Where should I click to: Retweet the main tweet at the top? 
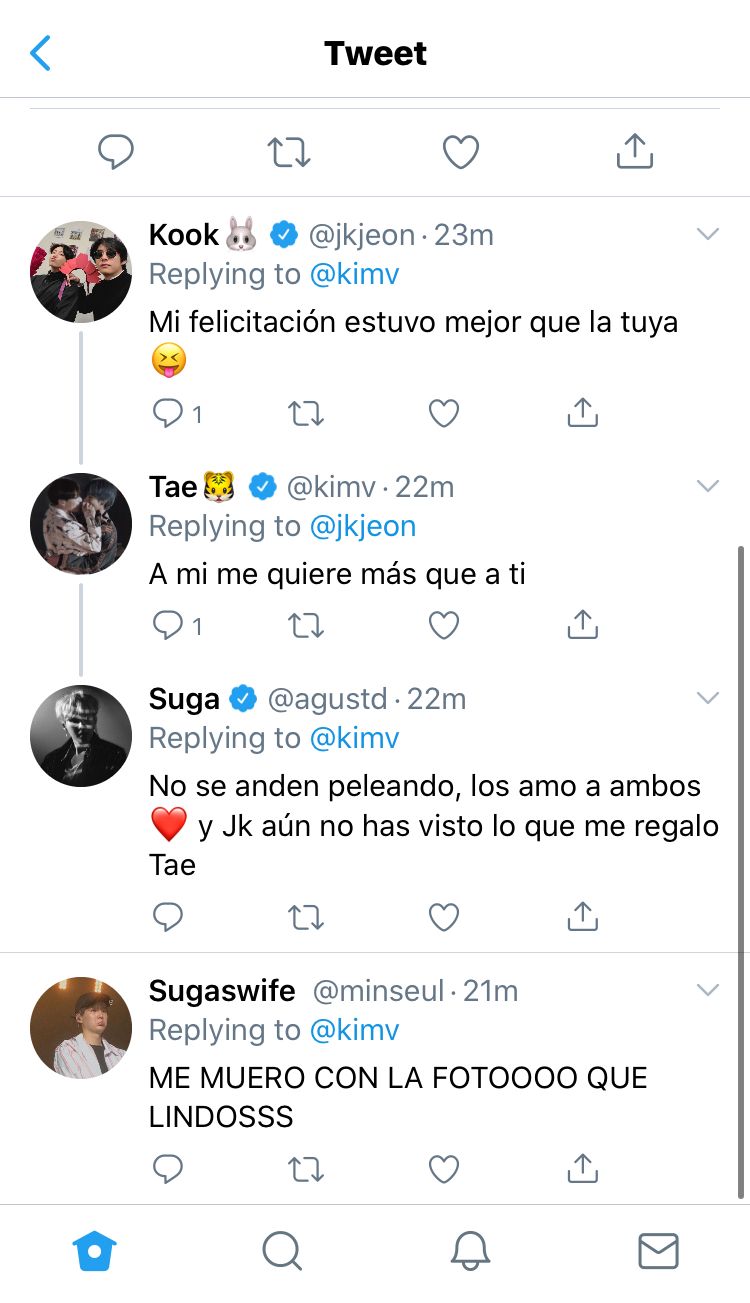(x=289, y=153)
